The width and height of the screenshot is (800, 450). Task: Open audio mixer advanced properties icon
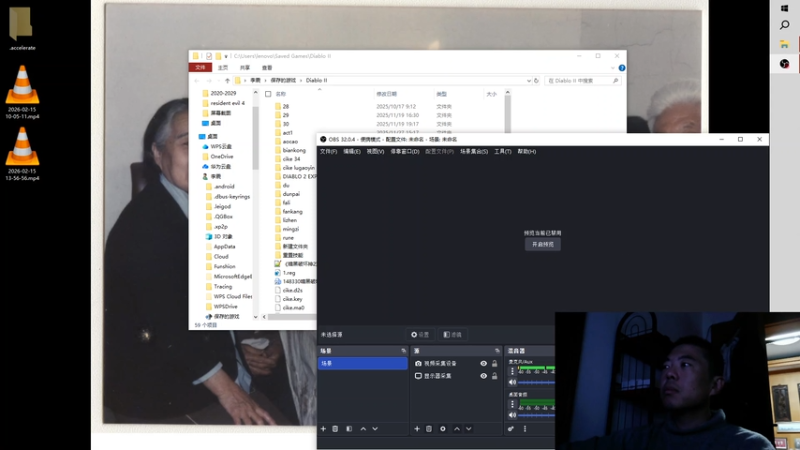pos(511,429)
